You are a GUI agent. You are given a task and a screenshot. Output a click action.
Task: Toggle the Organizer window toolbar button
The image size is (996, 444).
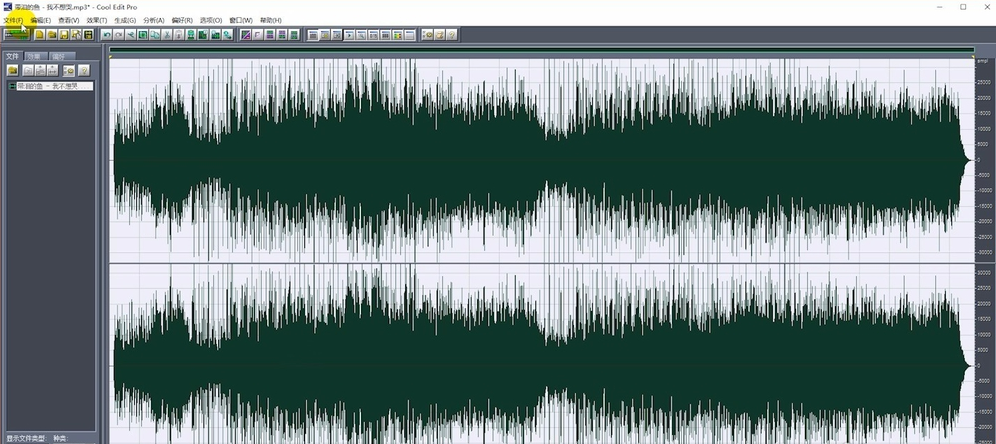[313, 35]
